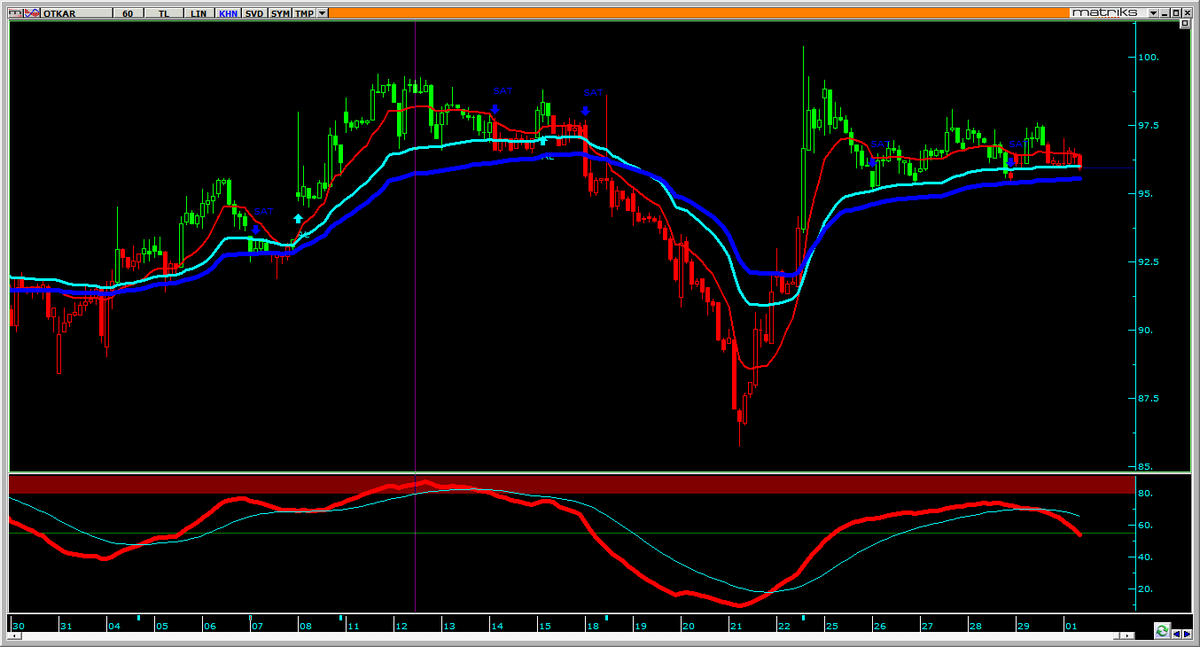Click the small square button below close
Screen dimensions: 1200x647
(1185, 24)
